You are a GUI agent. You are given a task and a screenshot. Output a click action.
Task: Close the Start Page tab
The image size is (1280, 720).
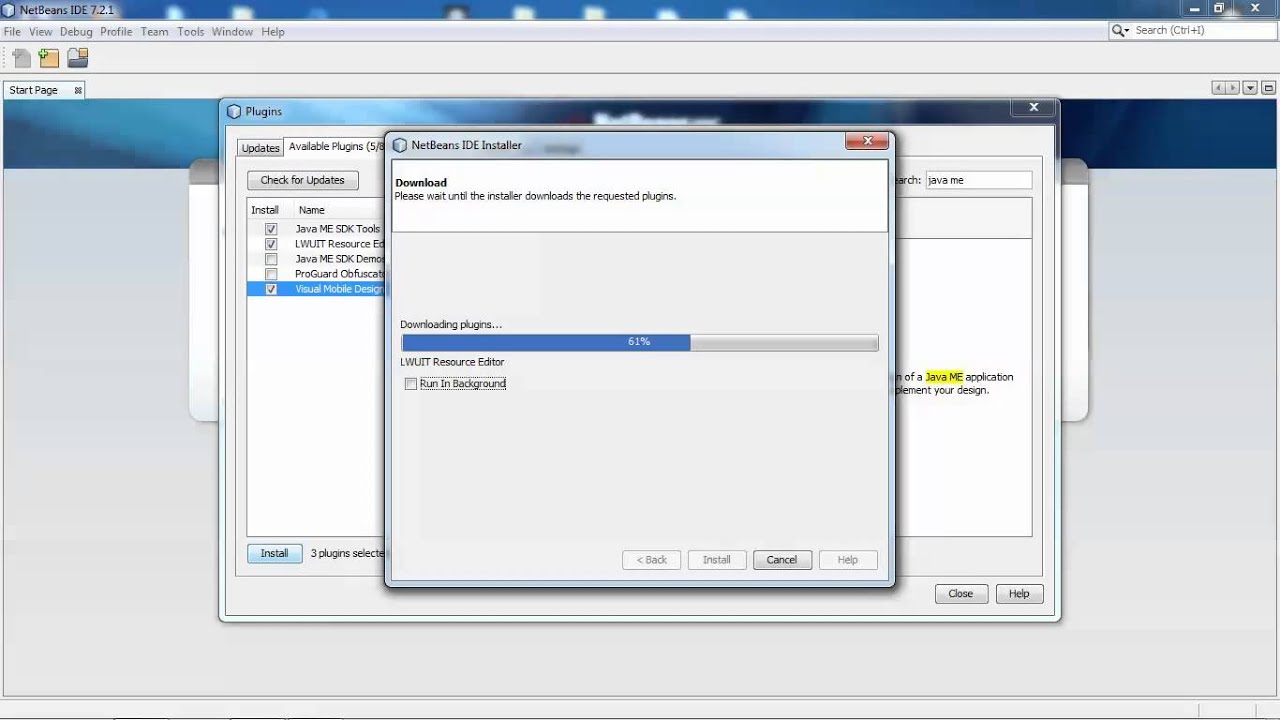[x=78, y=90]
